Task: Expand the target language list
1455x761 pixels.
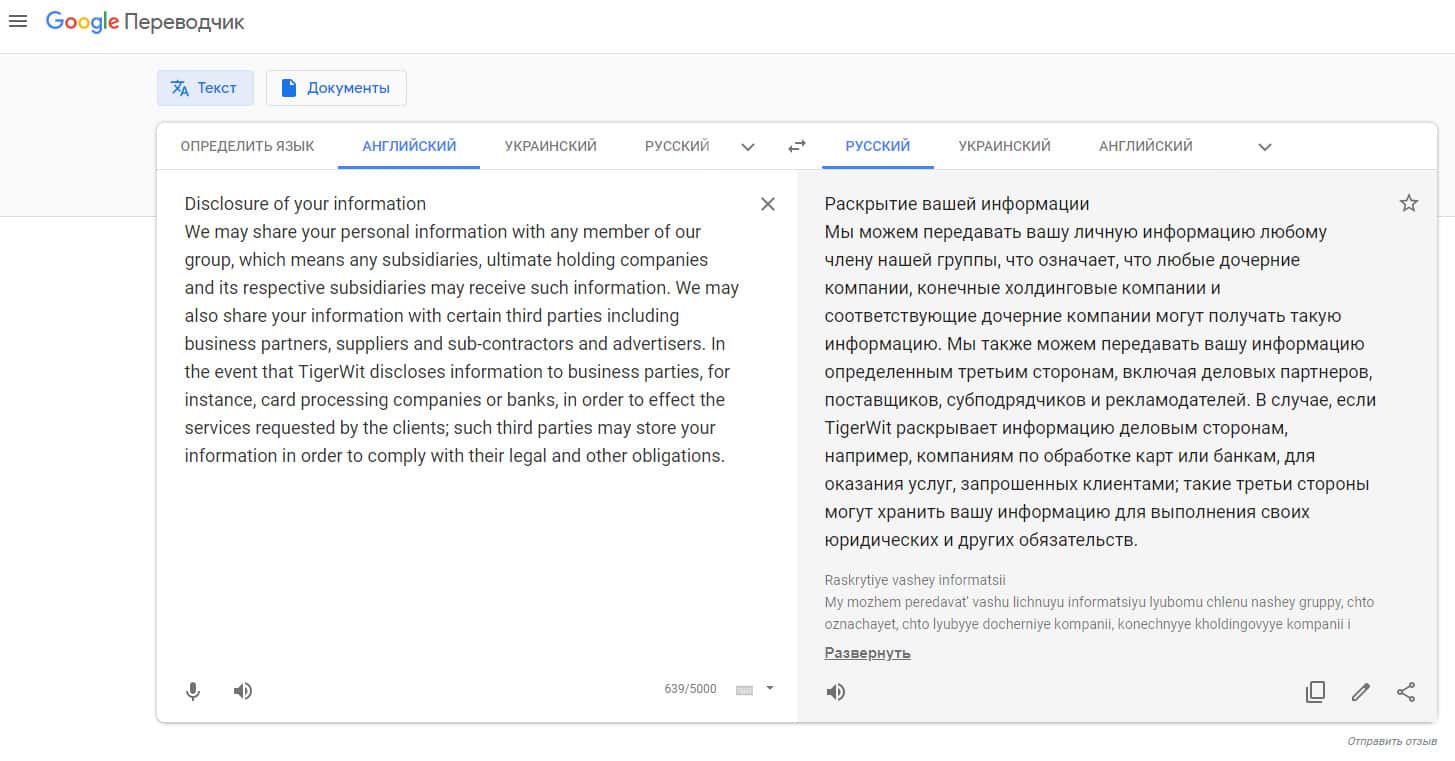Action: point(1265,147)
